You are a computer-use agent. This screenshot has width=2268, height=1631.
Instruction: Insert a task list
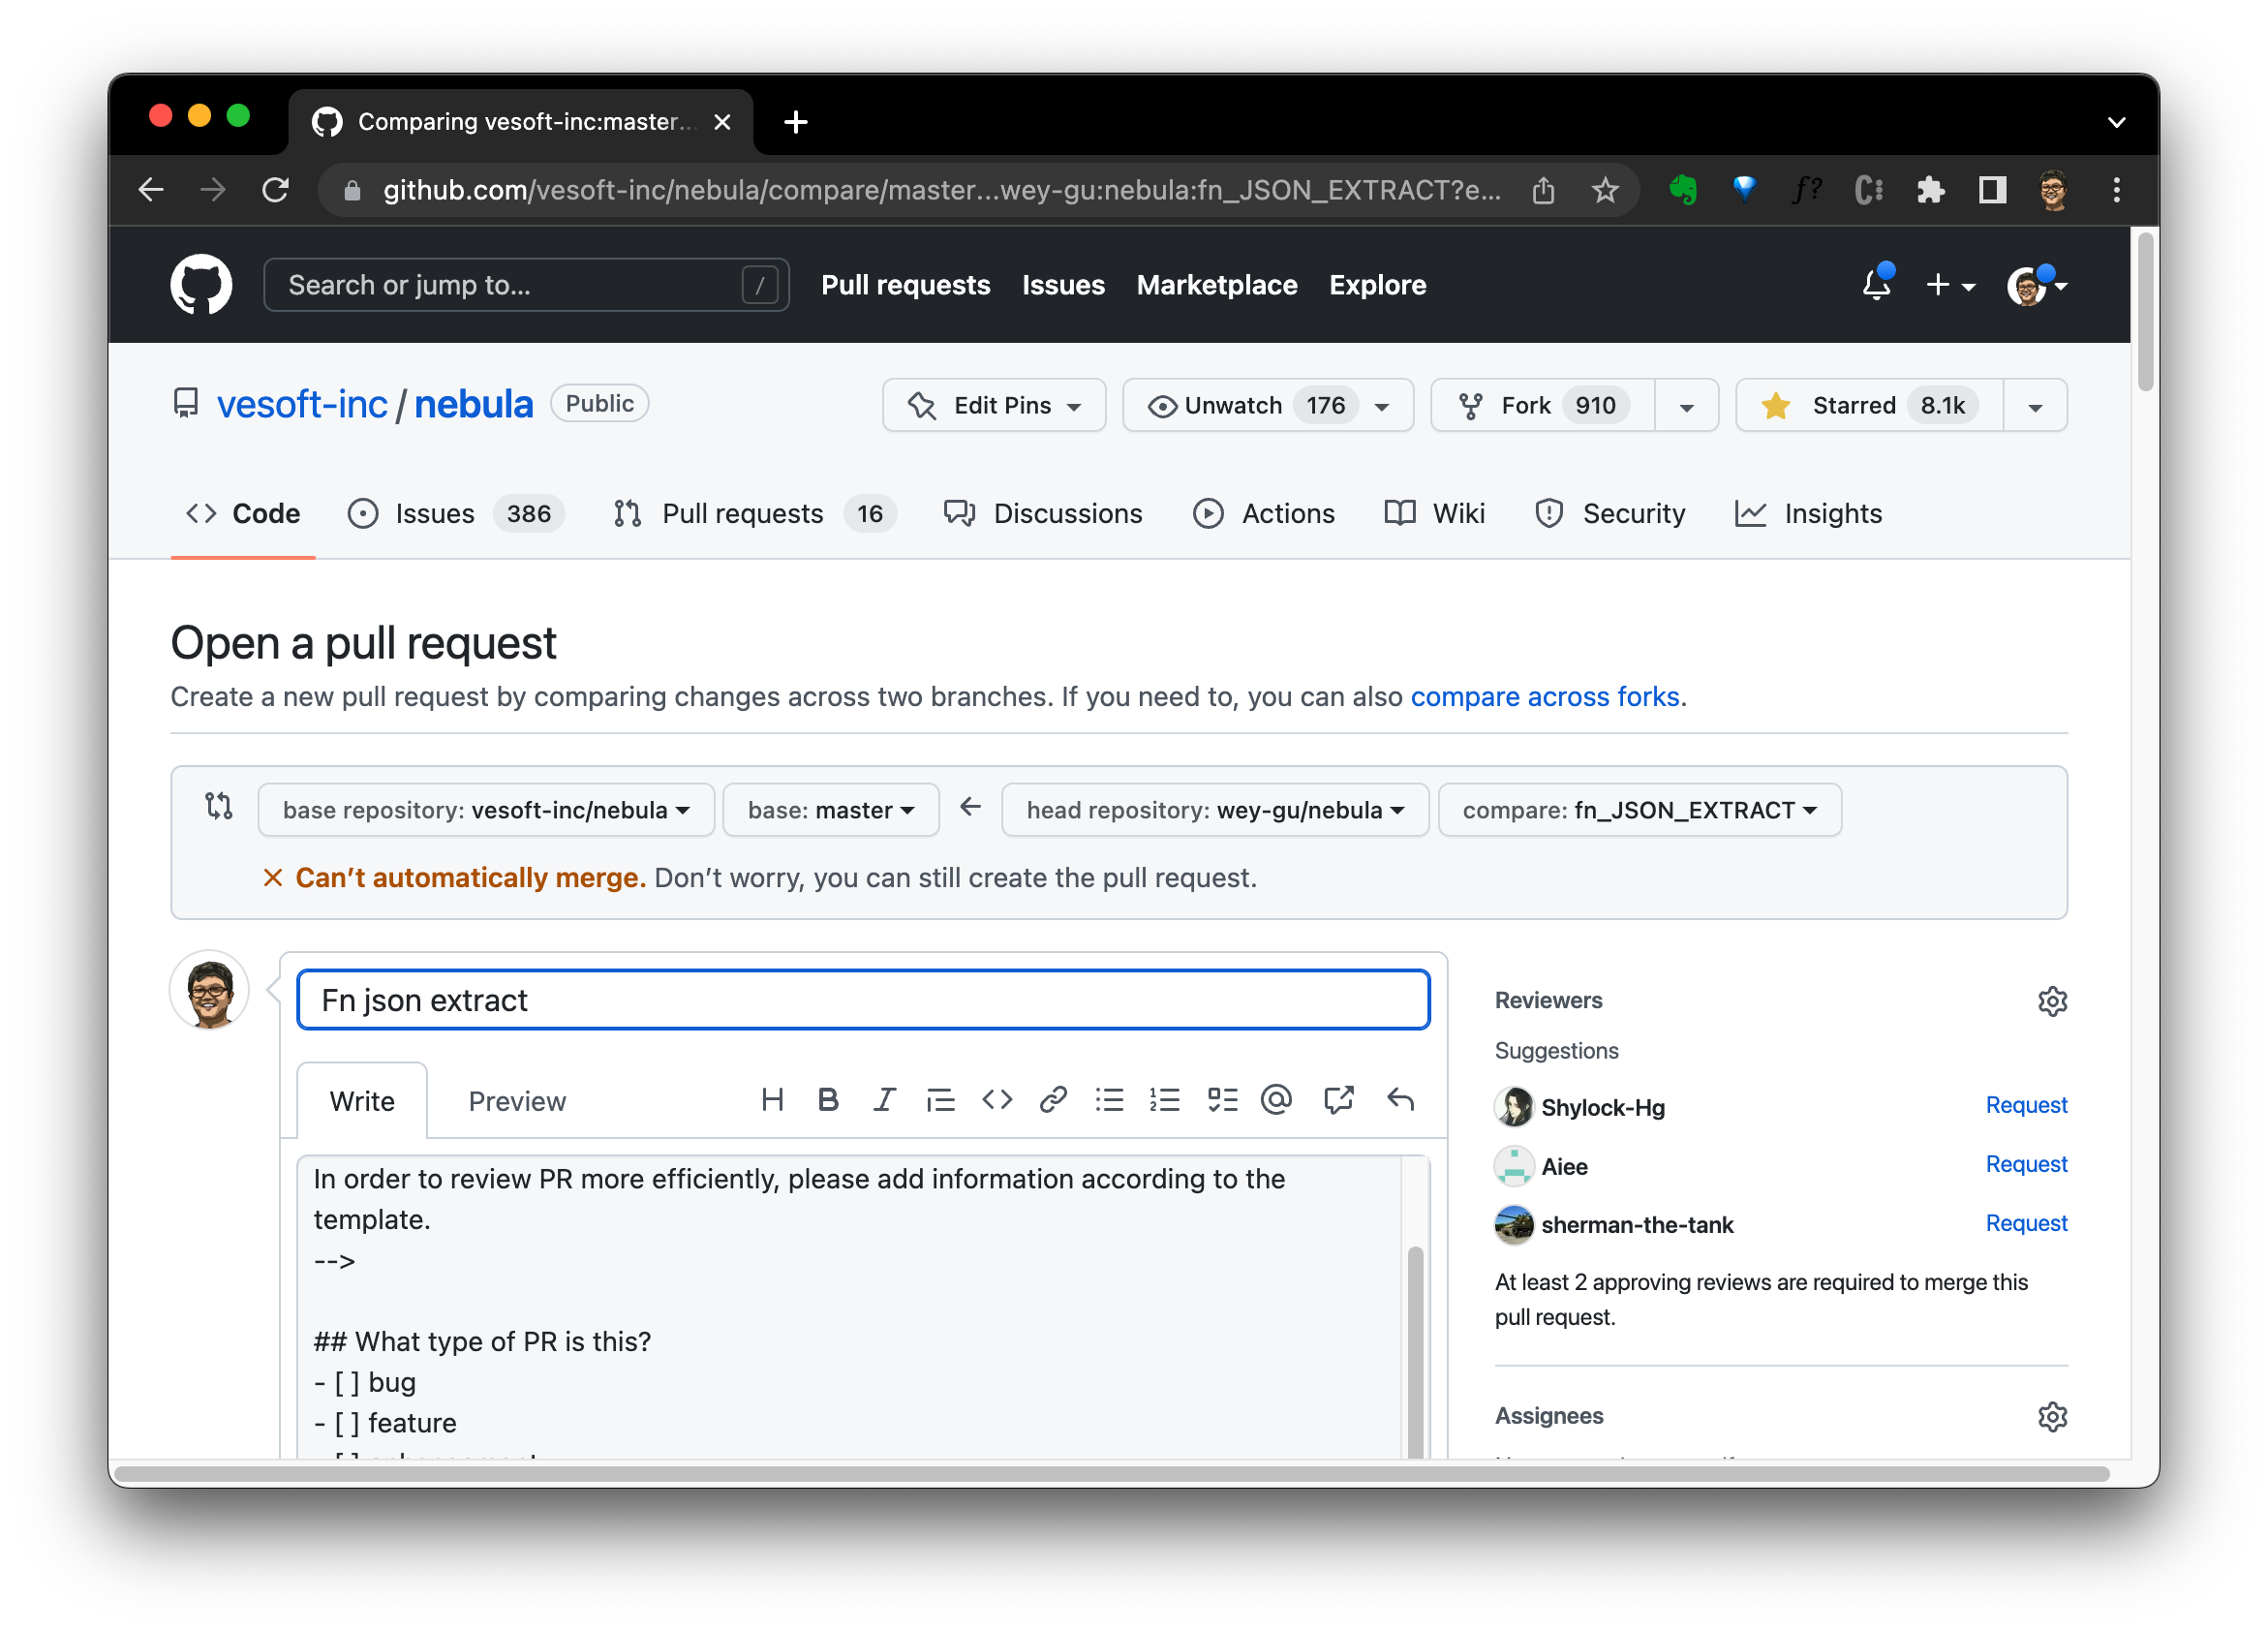coord(1222,1100)
